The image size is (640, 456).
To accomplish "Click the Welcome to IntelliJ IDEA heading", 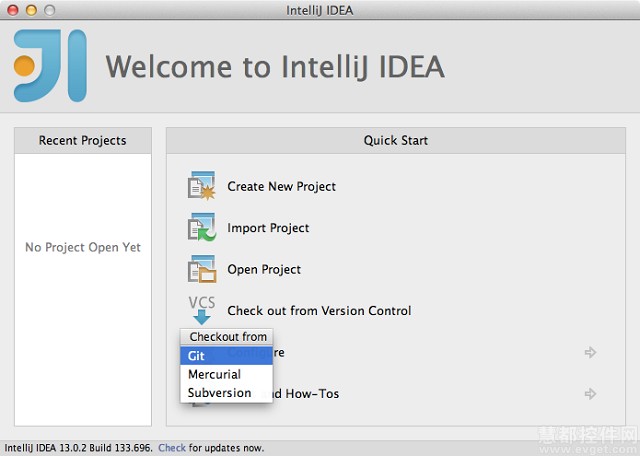I will point(275,67).
